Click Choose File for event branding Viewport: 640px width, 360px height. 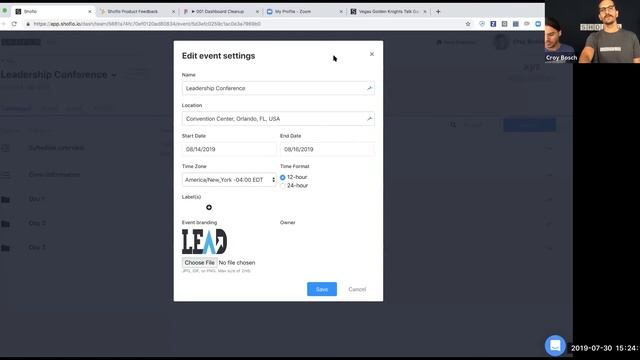click(x=200, y=262)
